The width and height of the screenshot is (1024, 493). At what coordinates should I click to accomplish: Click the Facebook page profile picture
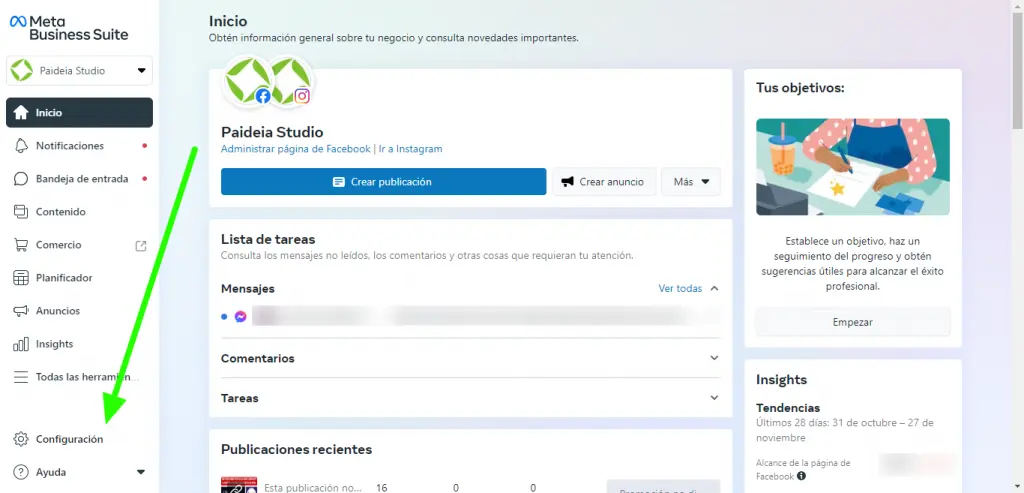[x=246, y=80]
